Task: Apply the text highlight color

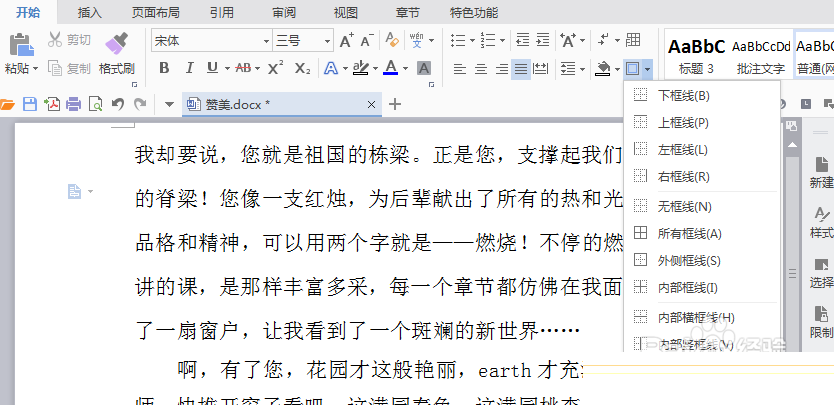Action: click(x=361, y=68)
